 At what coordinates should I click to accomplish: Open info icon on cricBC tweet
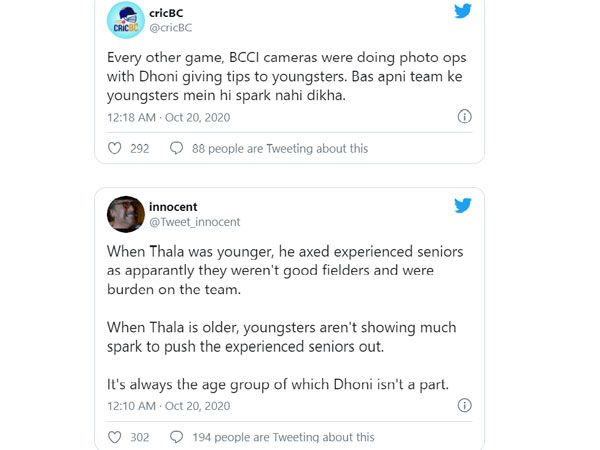tap(464, 117)
